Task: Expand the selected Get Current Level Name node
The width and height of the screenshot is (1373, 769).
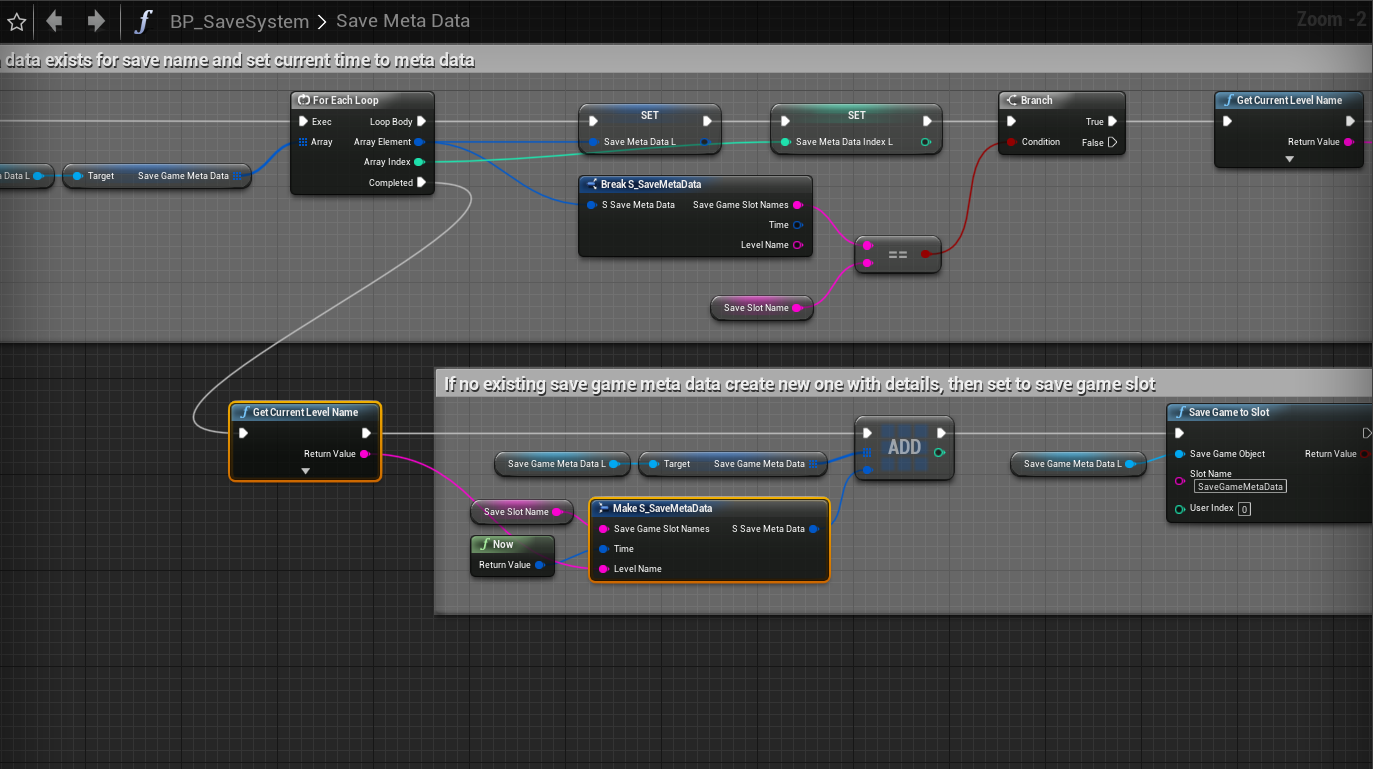Action: click(306, 470)
